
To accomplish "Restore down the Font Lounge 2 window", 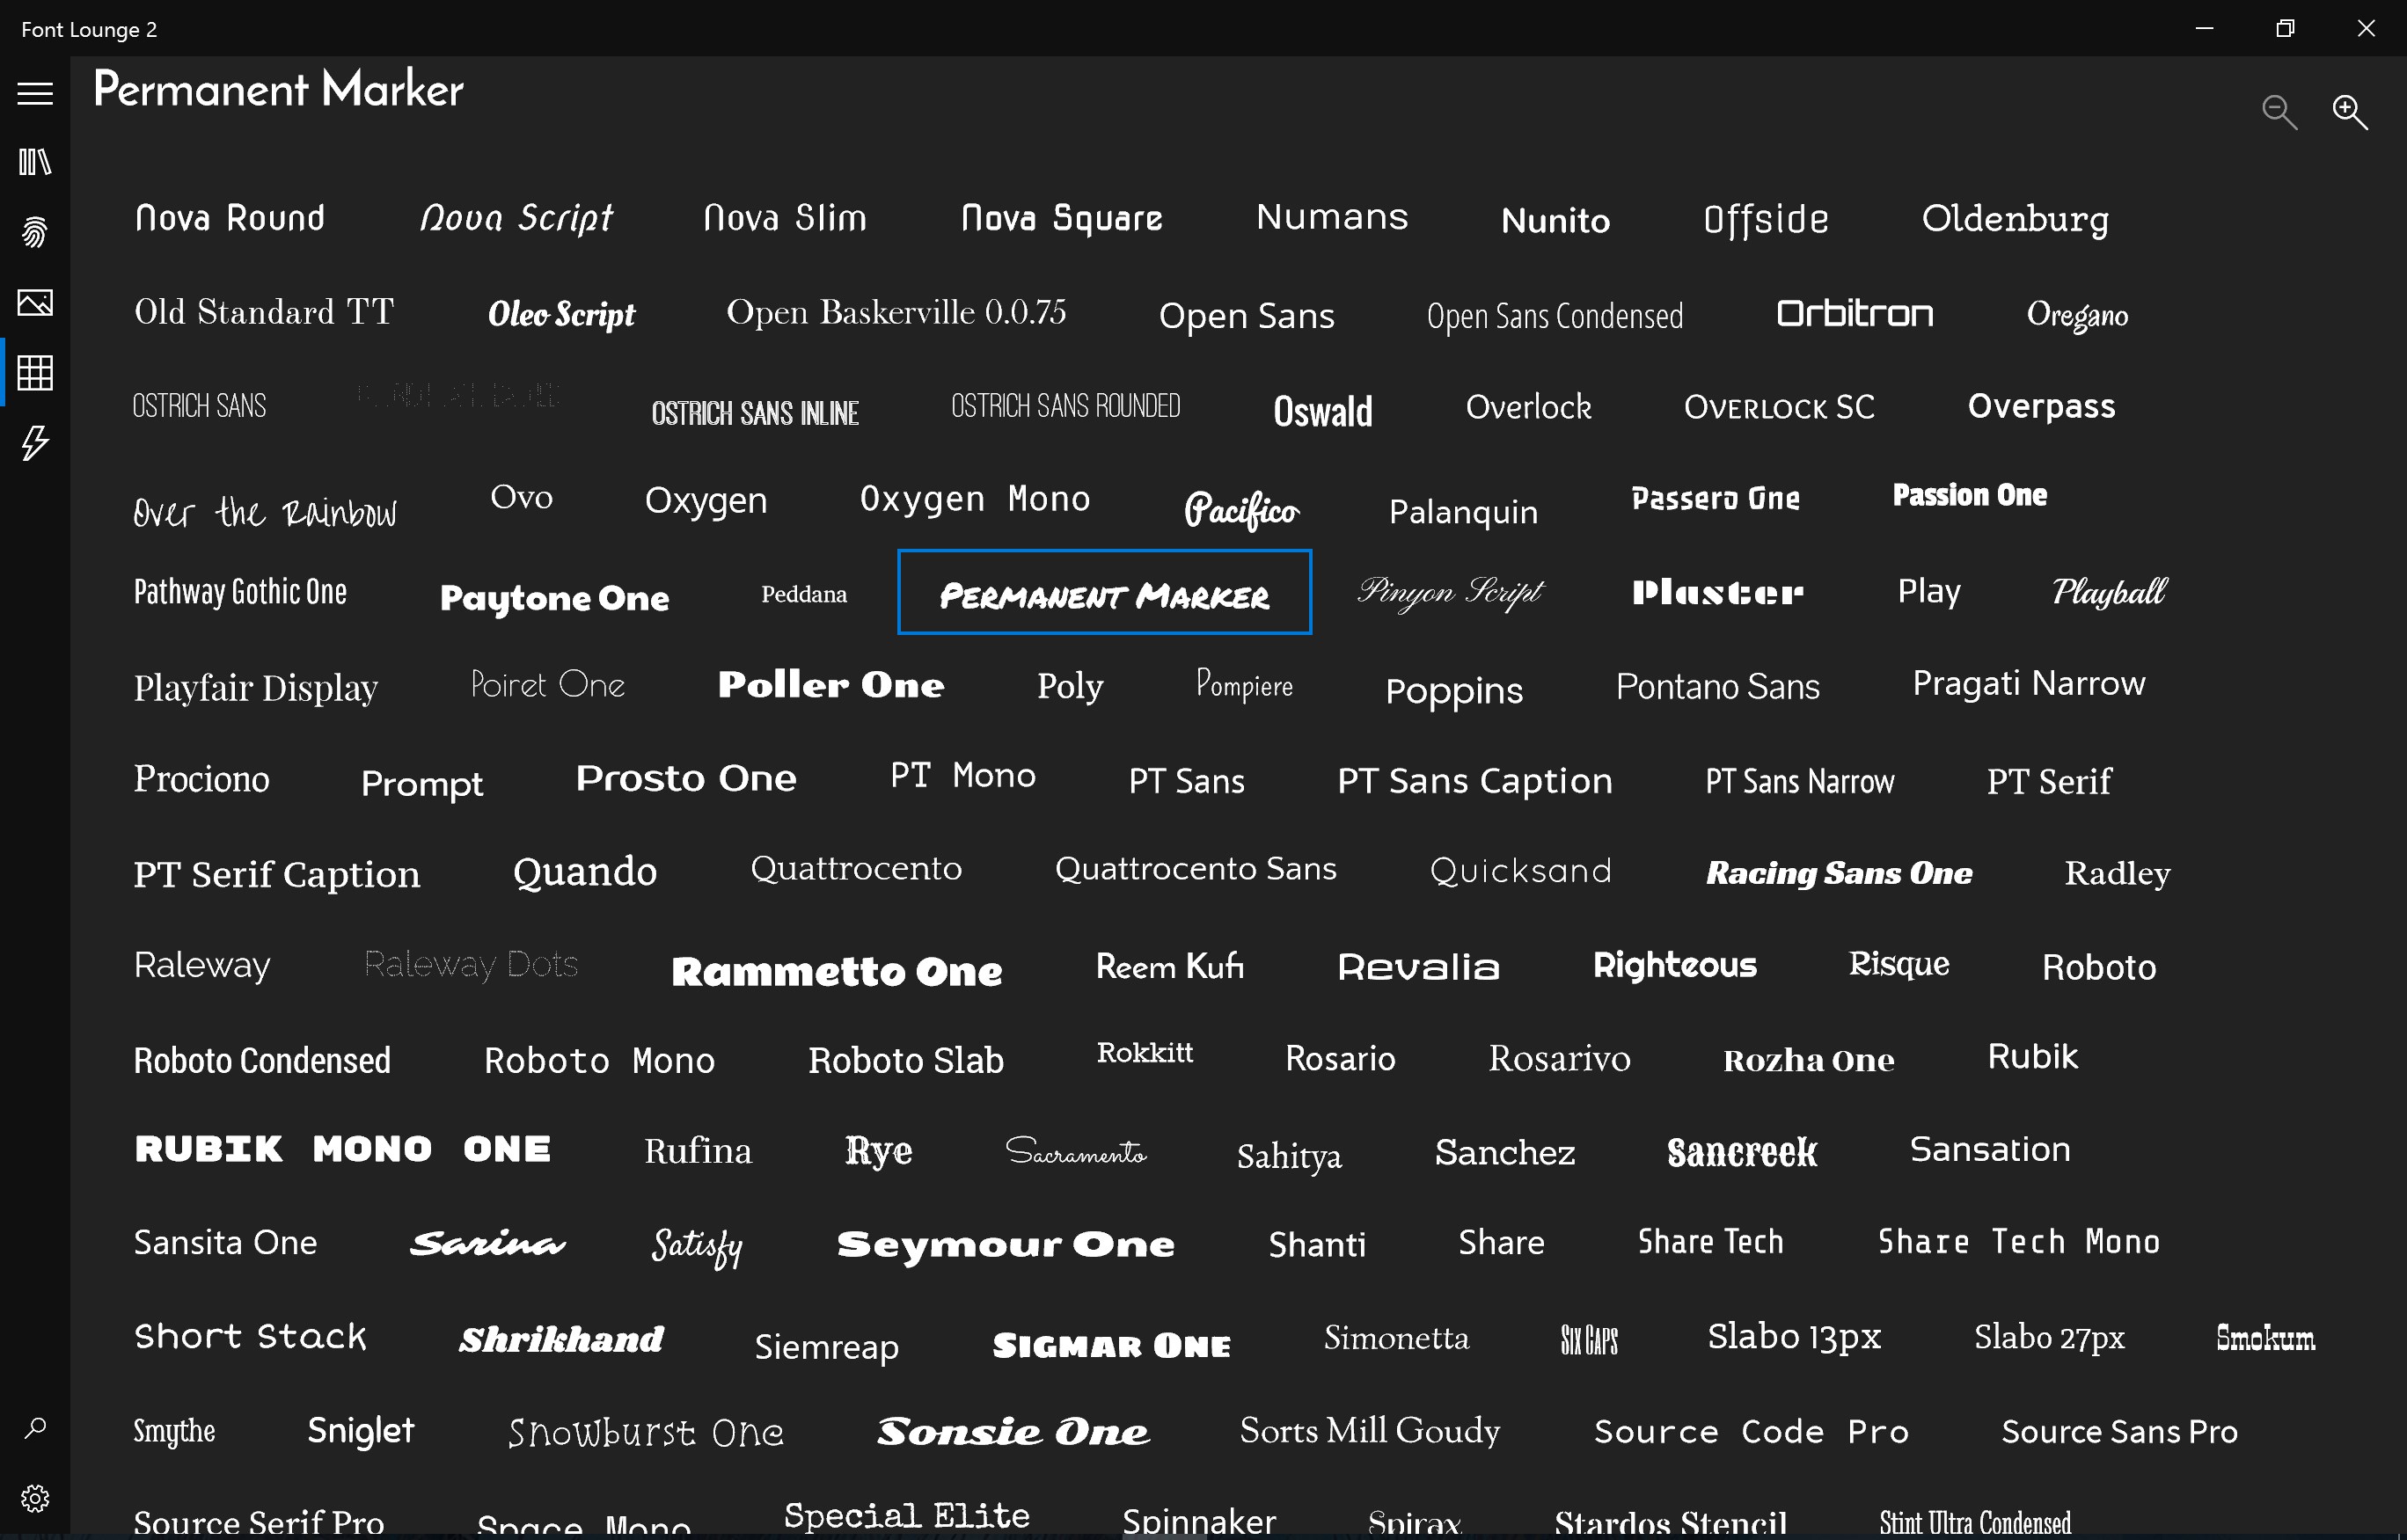I will pyautogui.click(x=2283, y=29).
